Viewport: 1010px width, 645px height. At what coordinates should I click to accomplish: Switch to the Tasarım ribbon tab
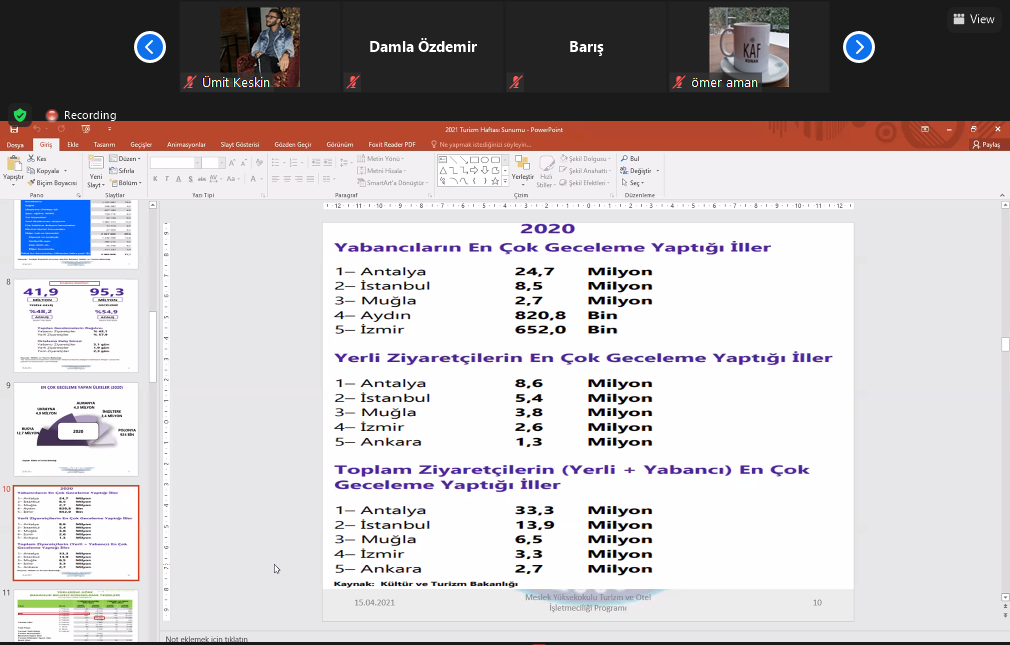(x=104, y=145)
